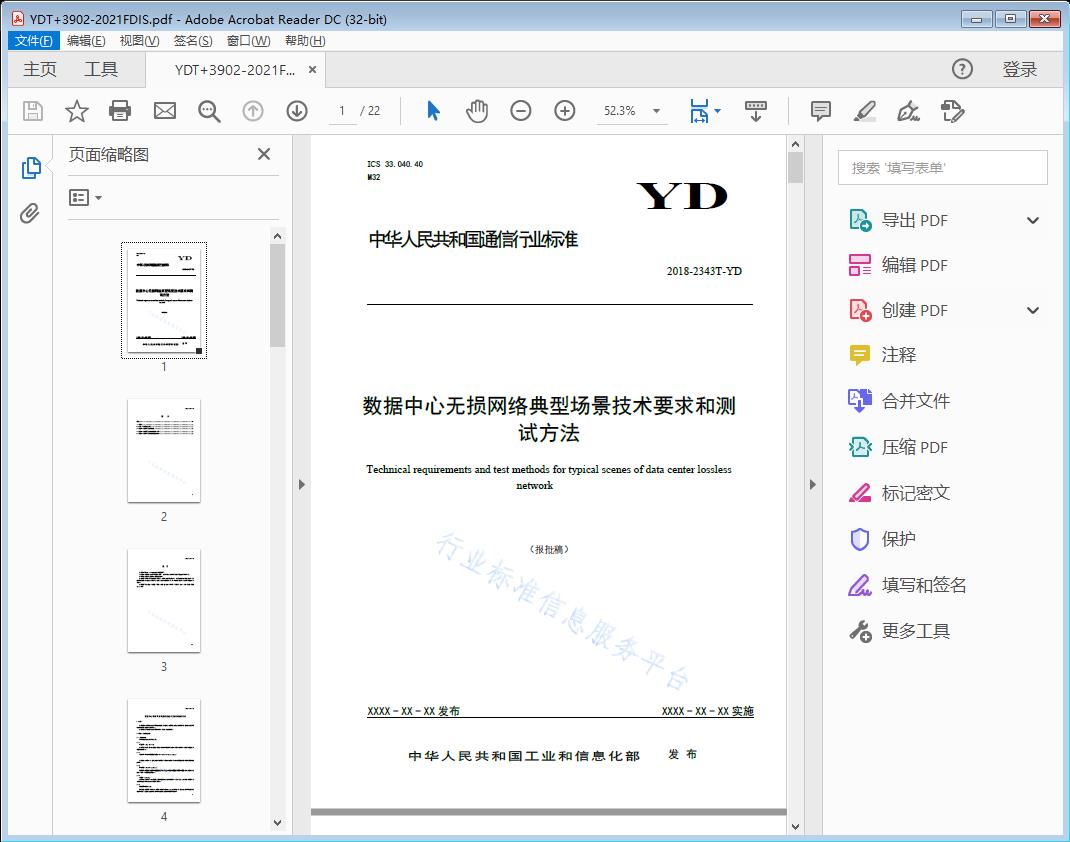Open page 3 from the thumbnail panel
The image size is (1070, 842).
[x=163, y=600]
